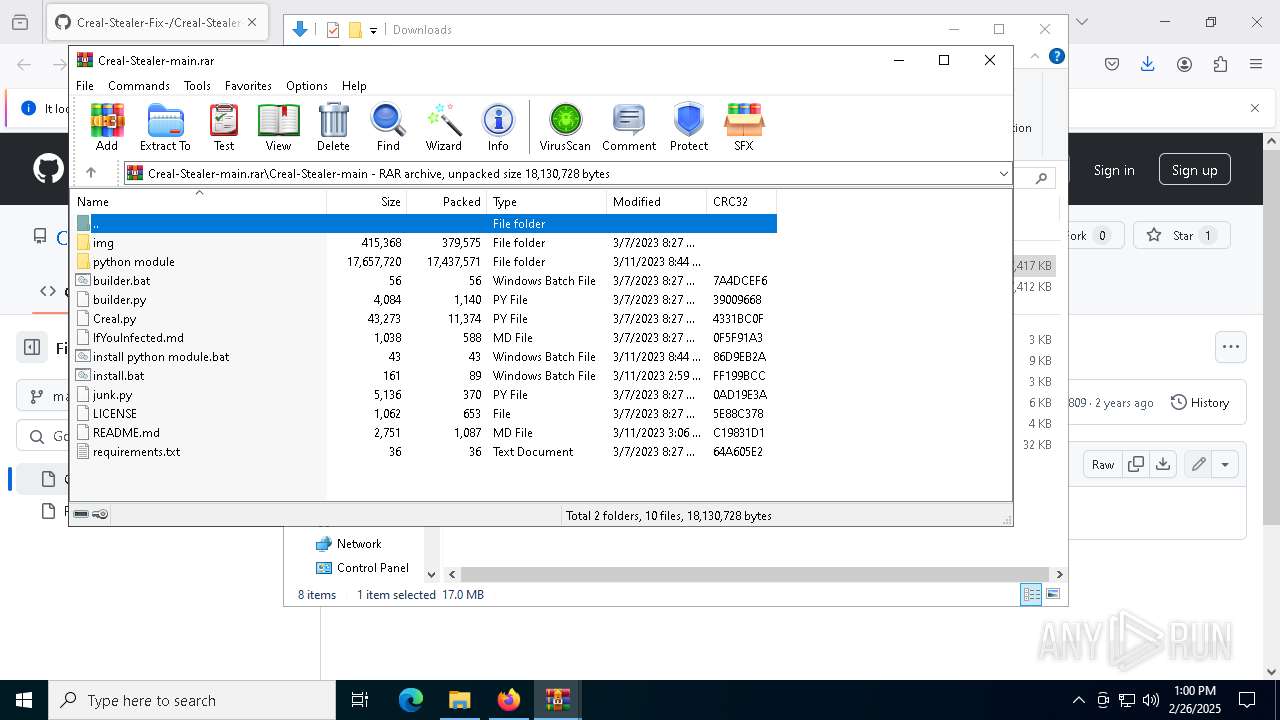1280x720 pixels.
Task: Sort by the Packed column header
Action: point(447,202)
